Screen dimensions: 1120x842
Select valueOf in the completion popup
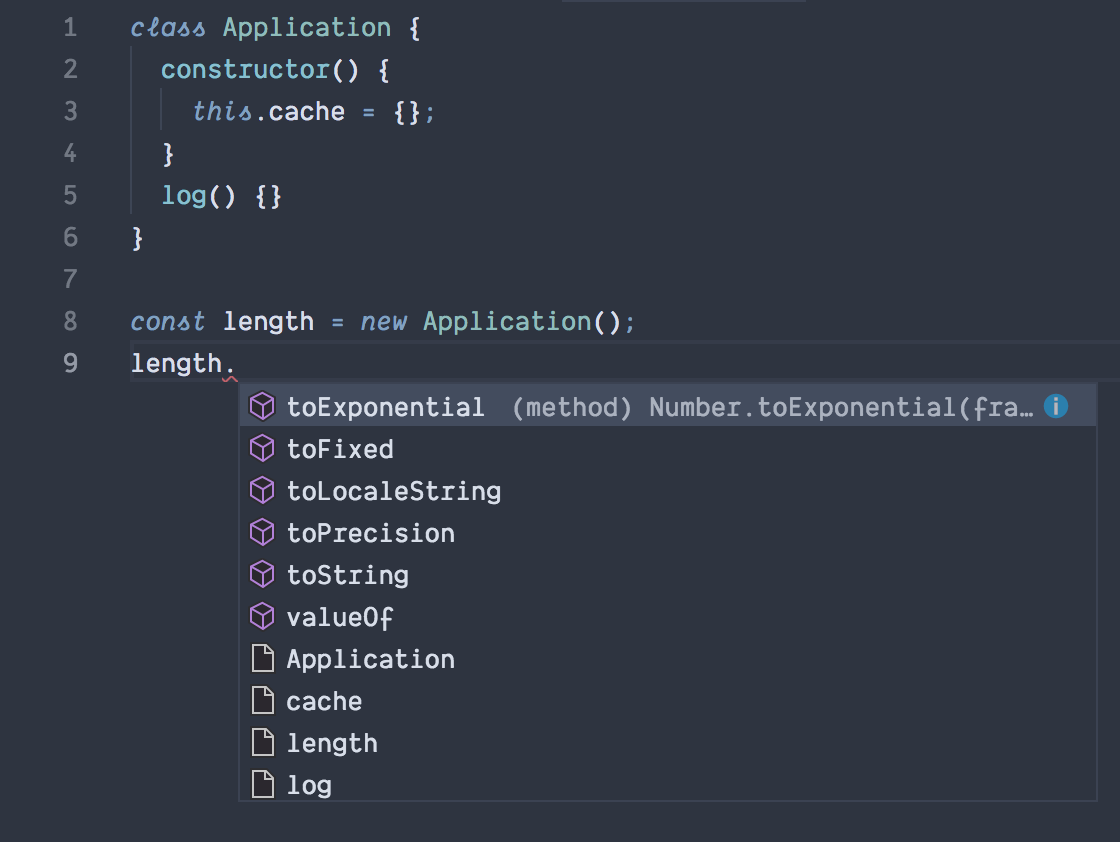coord(340,617)
